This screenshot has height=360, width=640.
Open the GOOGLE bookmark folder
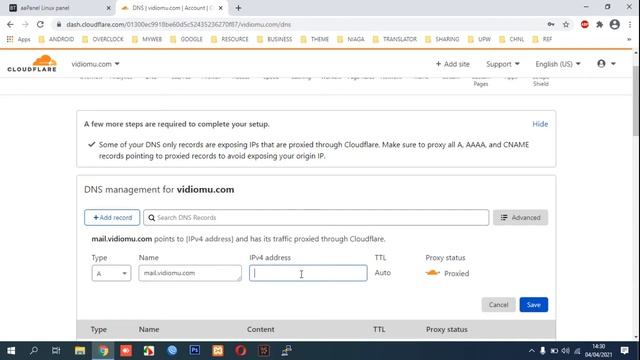pos(187,39)
